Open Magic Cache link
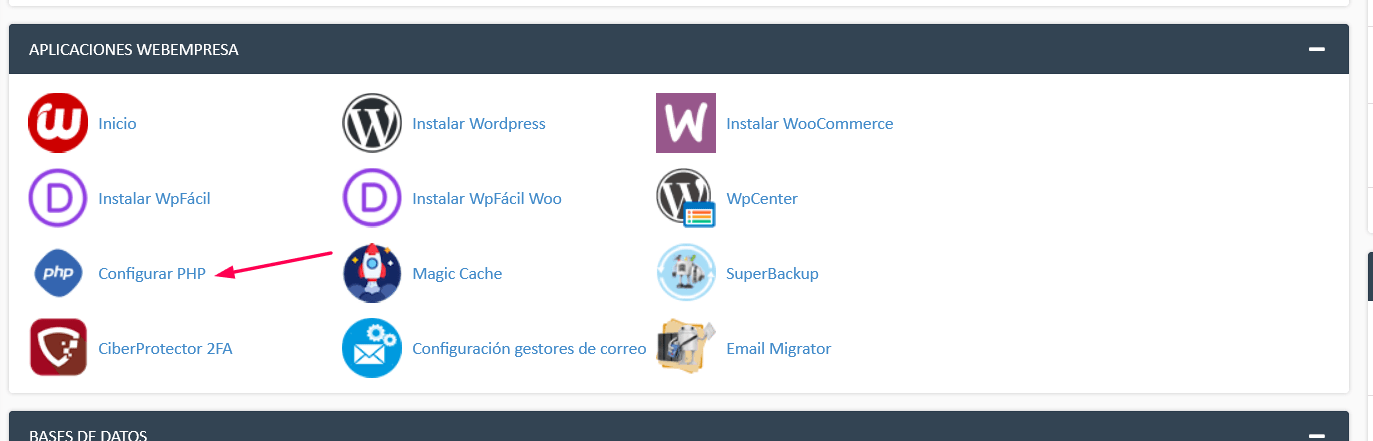The width and height of the screenshot is (1373, 441). [457, 274]
